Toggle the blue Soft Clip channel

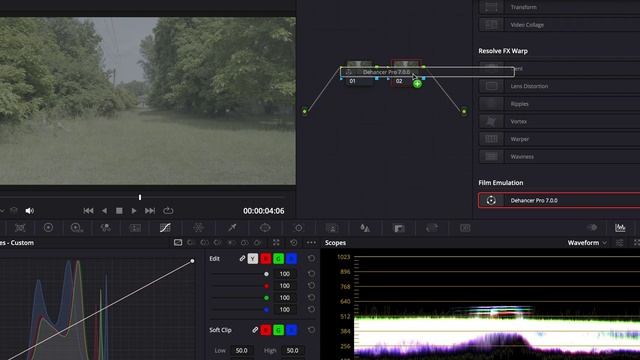pyautogui.click(x=291, y=330)
